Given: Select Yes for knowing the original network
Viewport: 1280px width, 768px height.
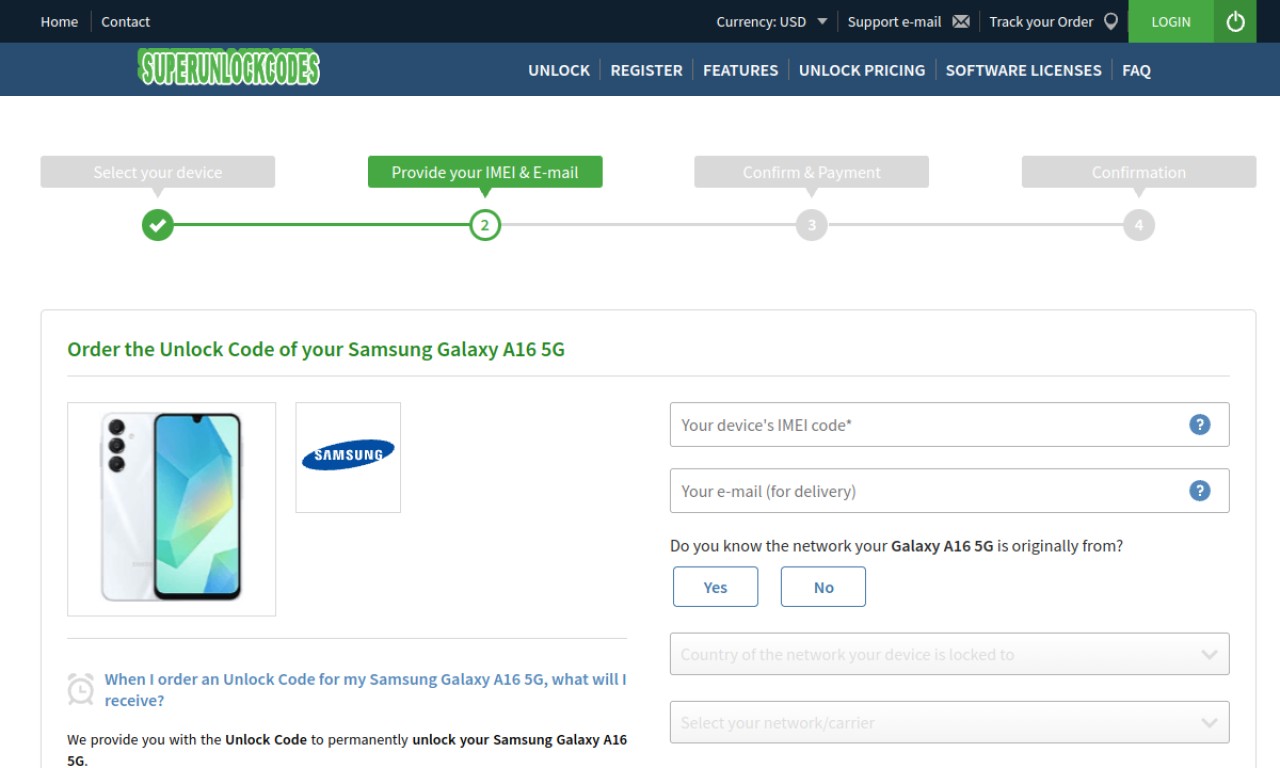Looking at the screenshot, I should pyautogui.click(x=715, y=587).
